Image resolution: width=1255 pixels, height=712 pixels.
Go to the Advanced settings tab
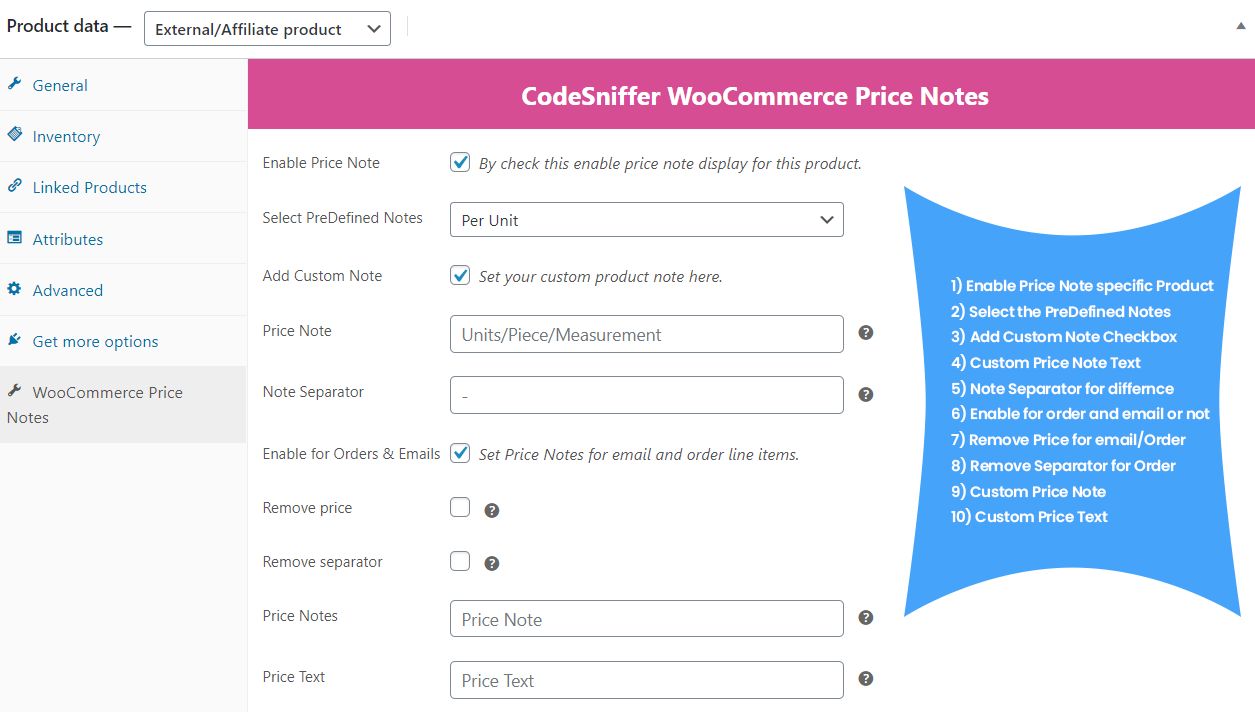[68, 291]
